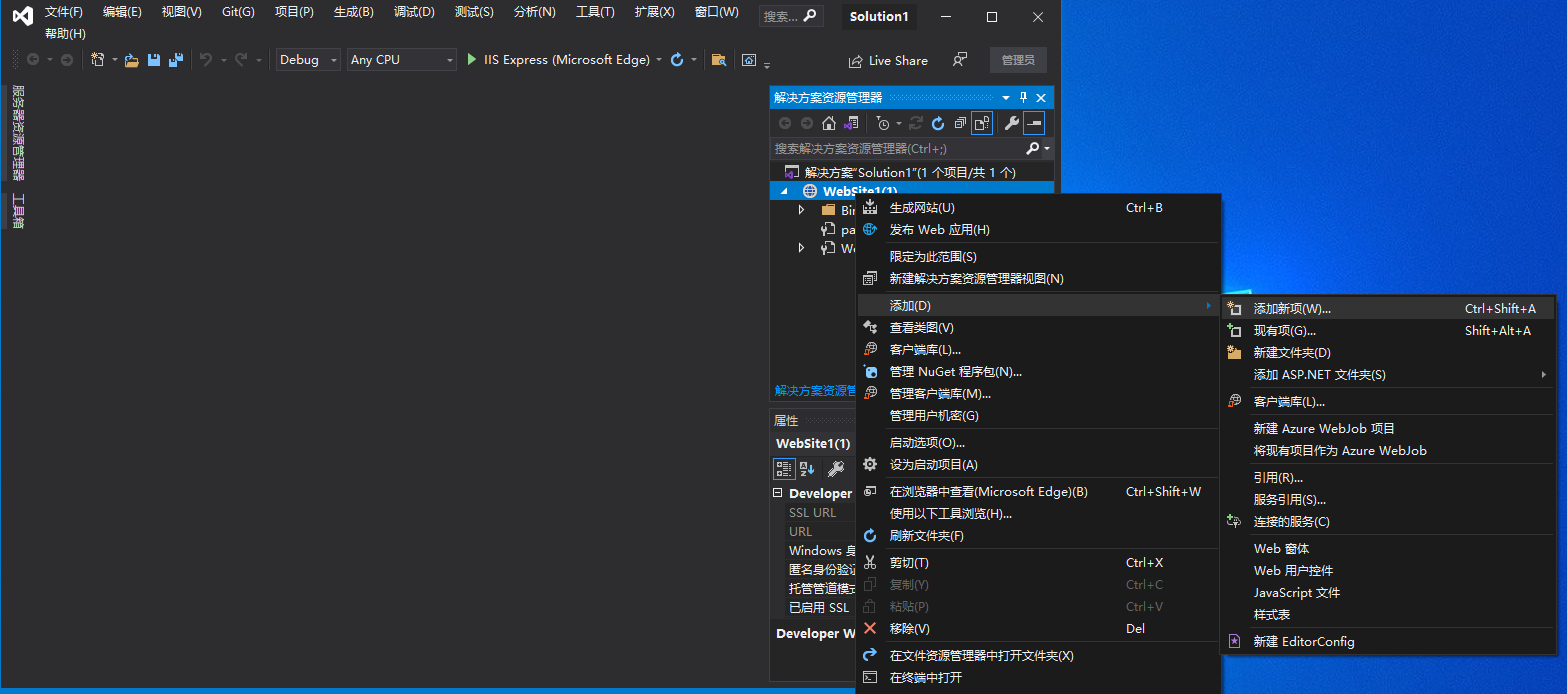Select 管理 NuGet 程序包(N)... menu entry
This screenshot has height=694, width=1567.
click(x=1039, y=372)
